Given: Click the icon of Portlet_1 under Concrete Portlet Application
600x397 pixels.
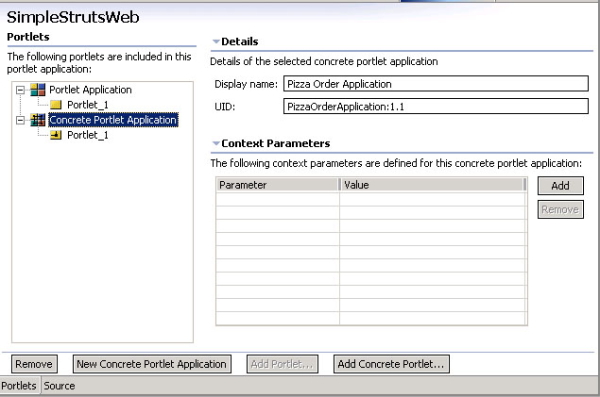Looking at the screenshot, I should [x=56, y=135].
